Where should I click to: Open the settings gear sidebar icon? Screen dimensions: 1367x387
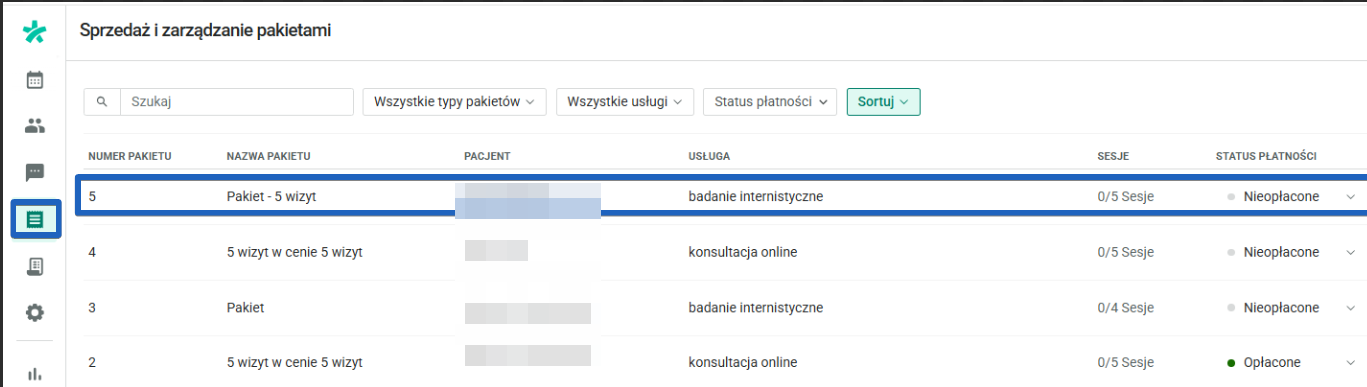pyautogui.click(x=35, y=313)
